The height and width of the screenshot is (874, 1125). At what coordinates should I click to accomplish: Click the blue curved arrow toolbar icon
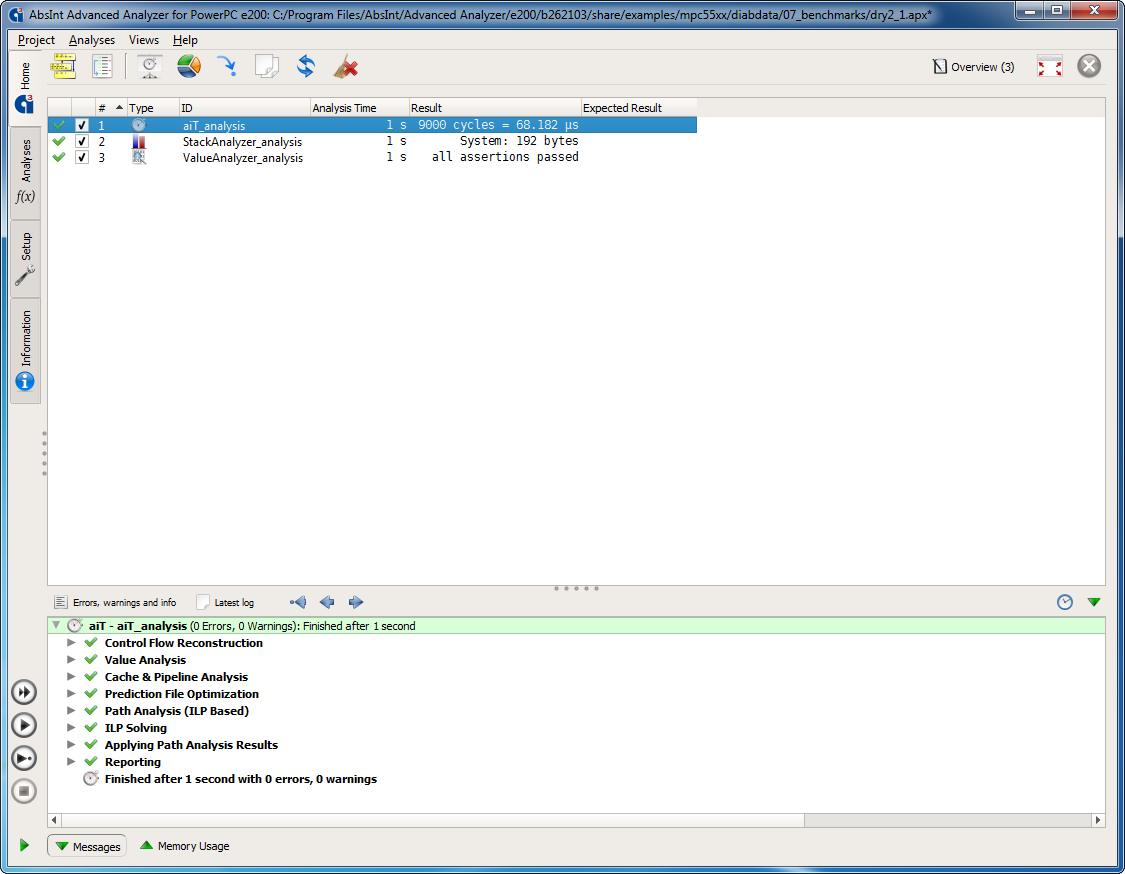click(227, 67)
